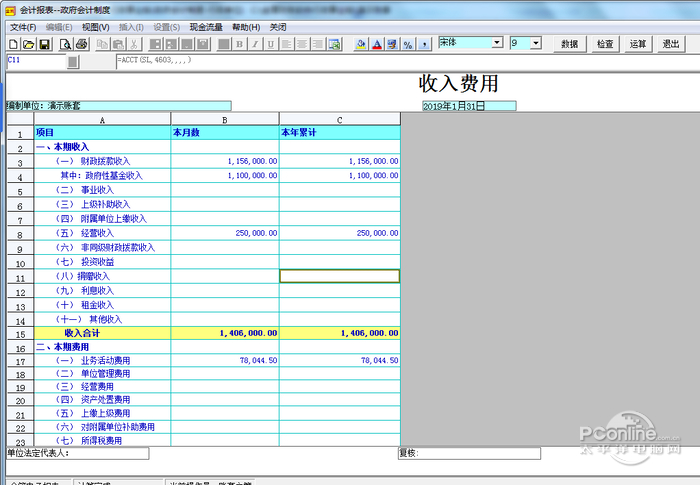Click the 检查 button
Image resolution: width=700 pixels, height=485 pixels.
point(605,44)
